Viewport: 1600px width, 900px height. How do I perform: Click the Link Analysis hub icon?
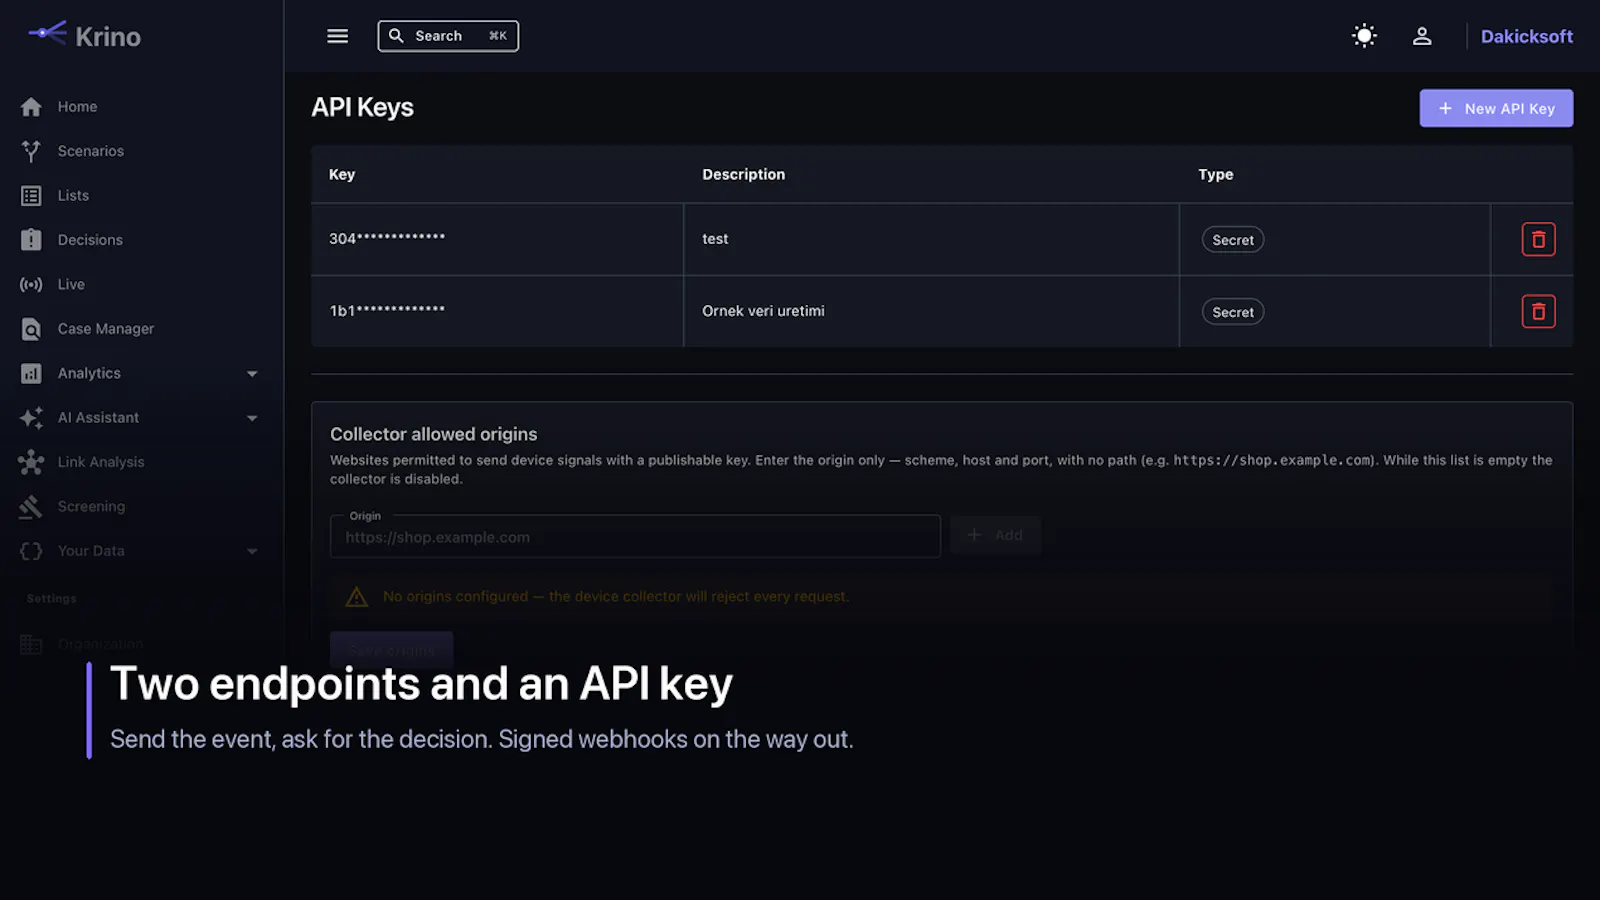(x=31, y=462)
